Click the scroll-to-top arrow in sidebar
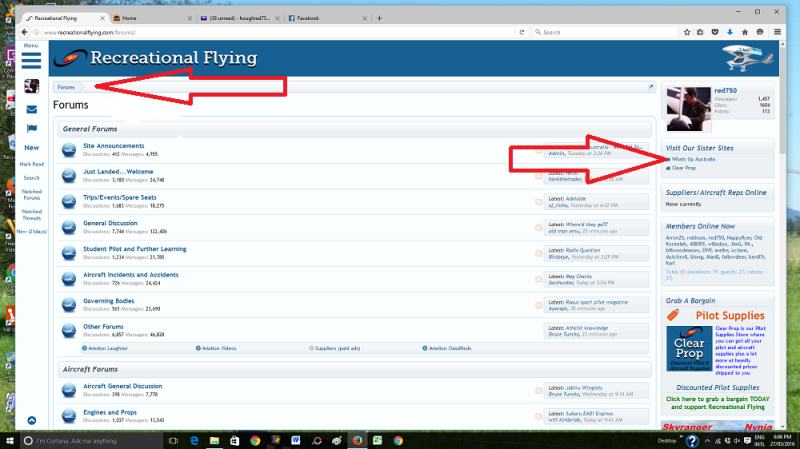This screenshot has width=800, height=449. [x=32, y=420]
